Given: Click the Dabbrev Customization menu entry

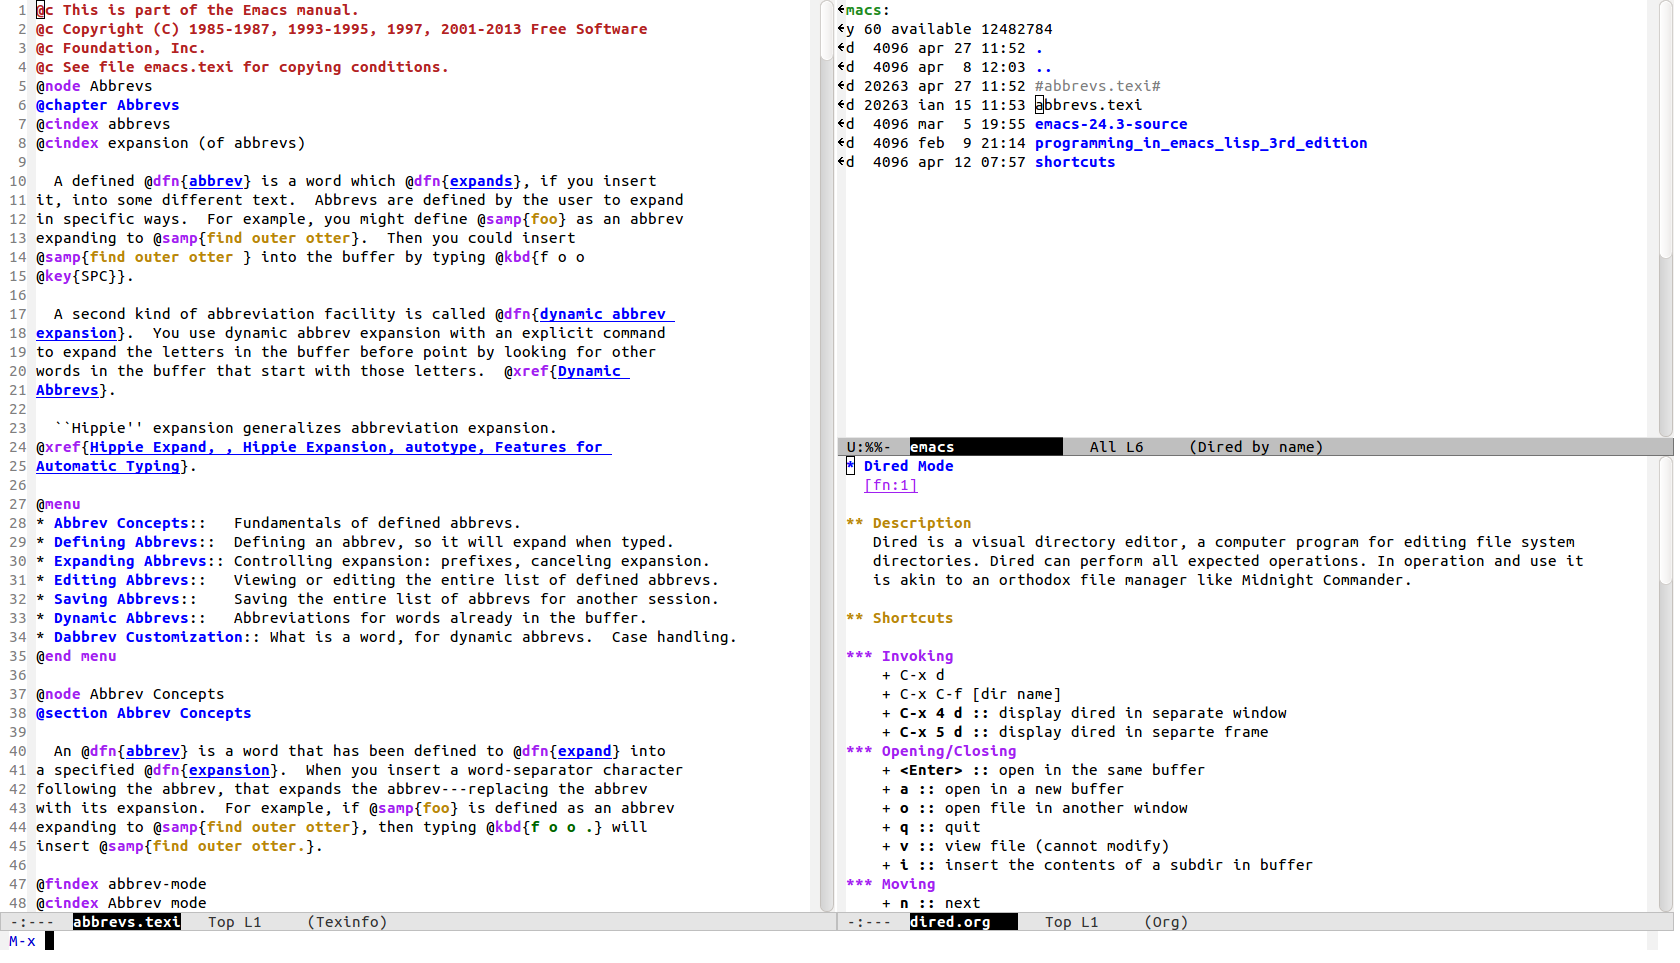Looking at the screenshot, I should [148, 637].
